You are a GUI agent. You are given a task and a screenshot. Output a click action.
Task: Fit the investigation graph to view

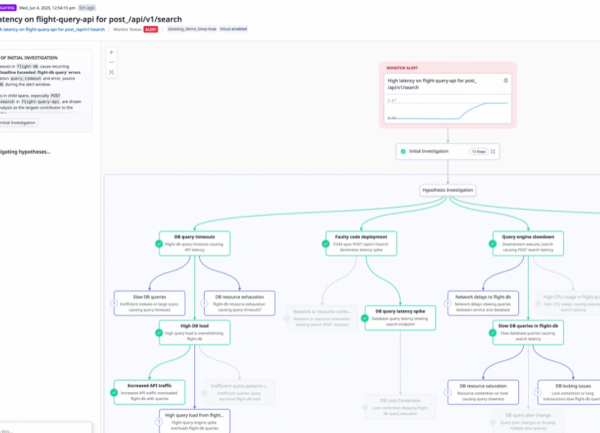tap(111, 72)
